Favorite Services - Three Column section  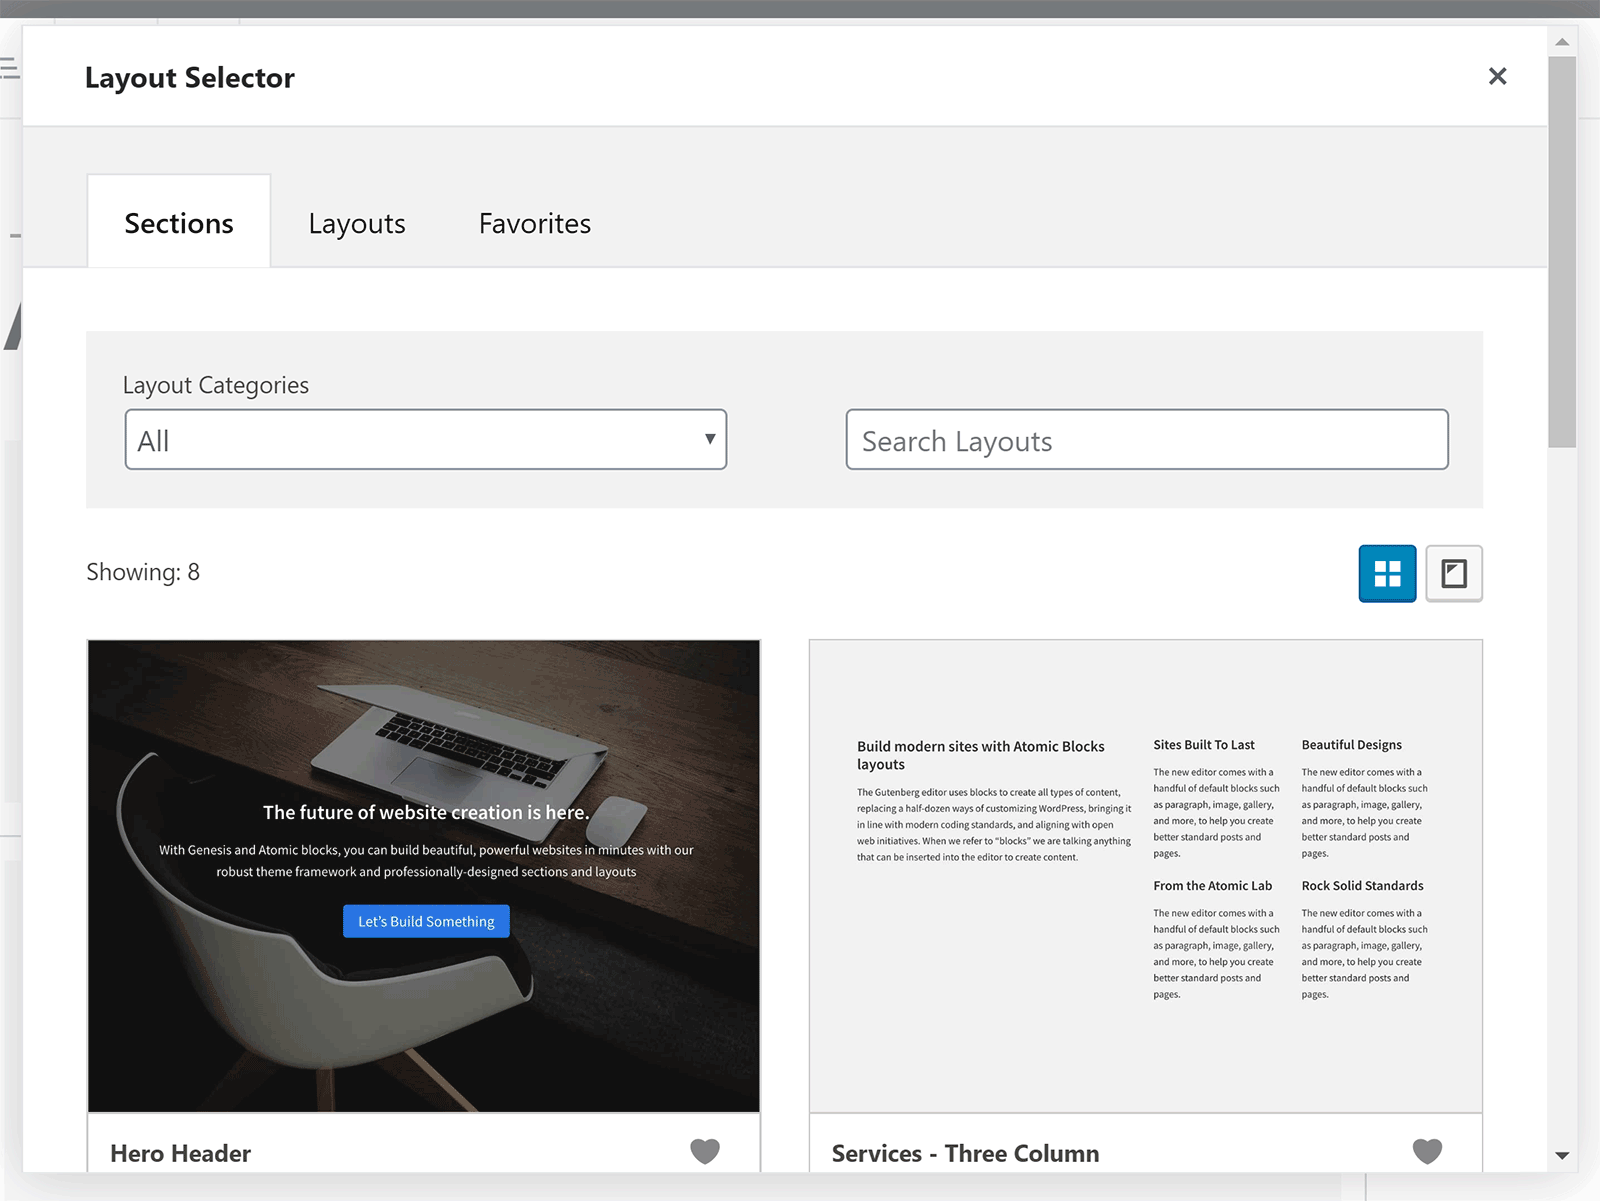[1427, 1152]
